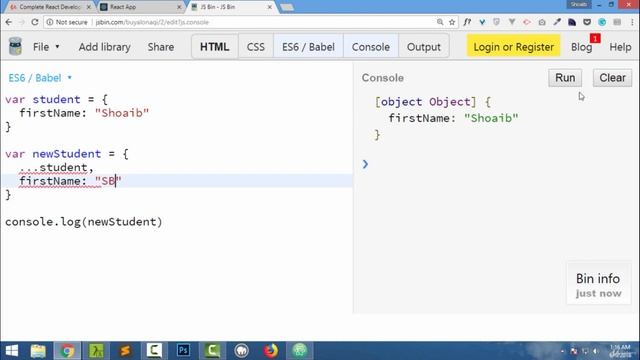
Task: Open File Explorer from taskbar
Action: (x=38, y=351)
